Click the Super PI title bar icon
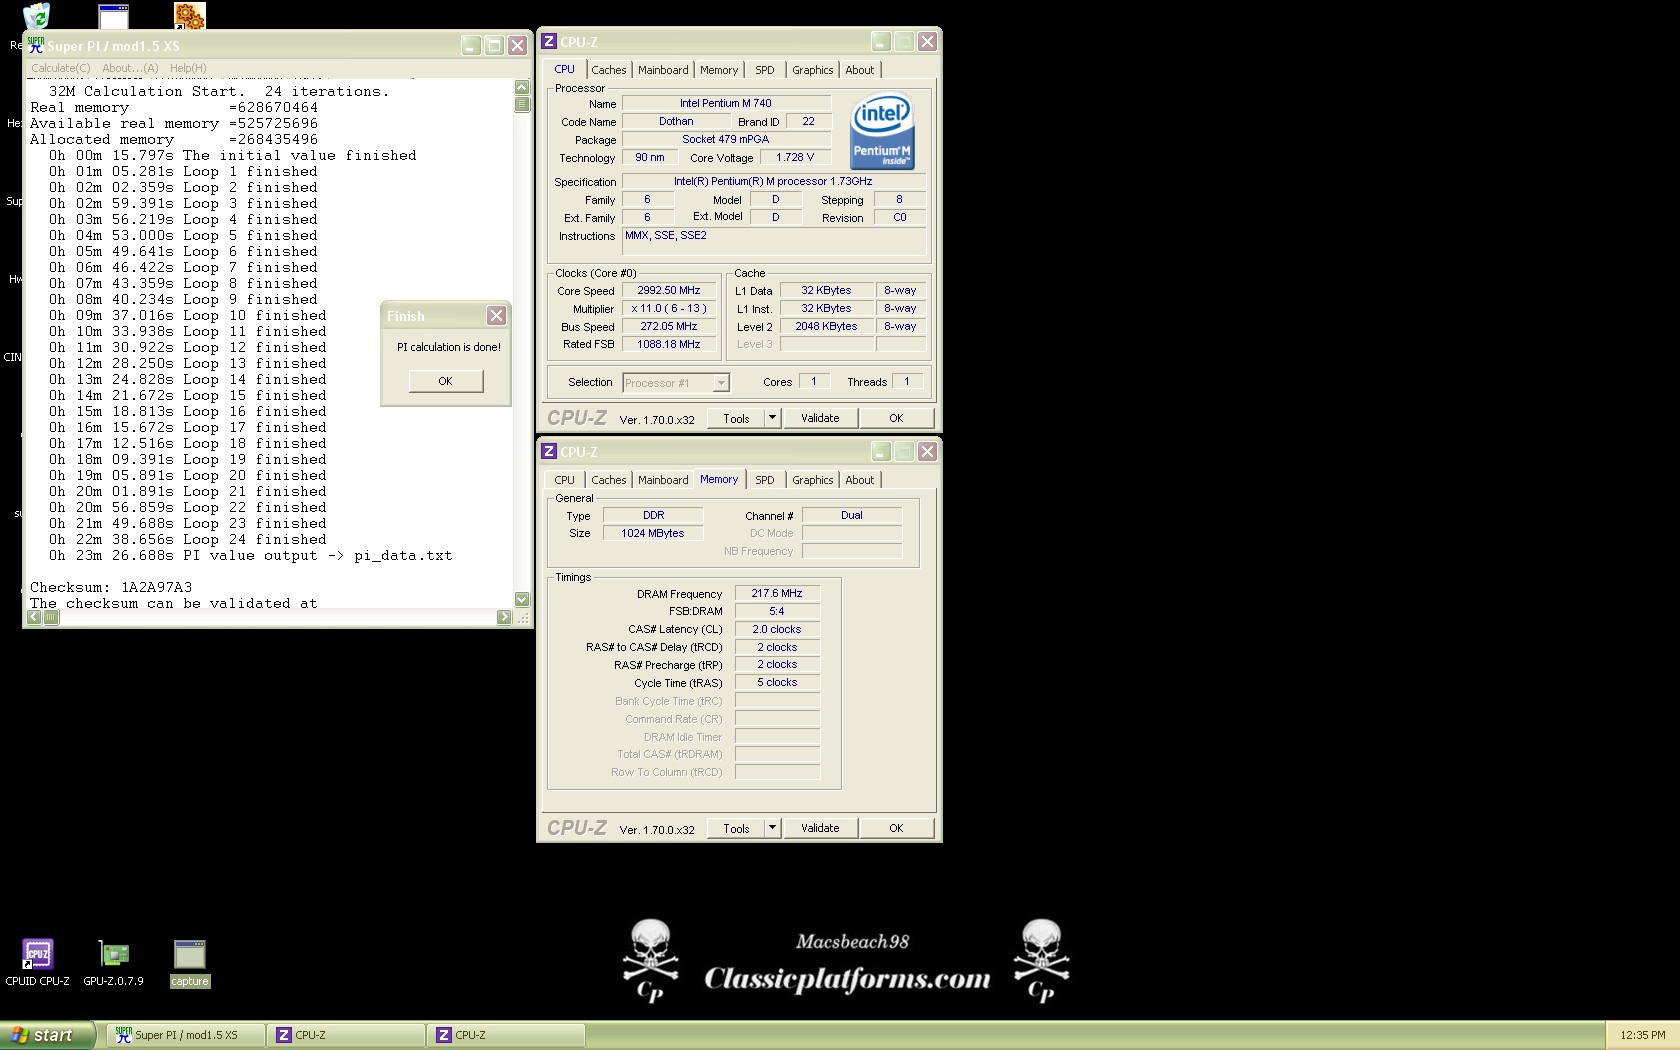 click(x=36, y=45)
